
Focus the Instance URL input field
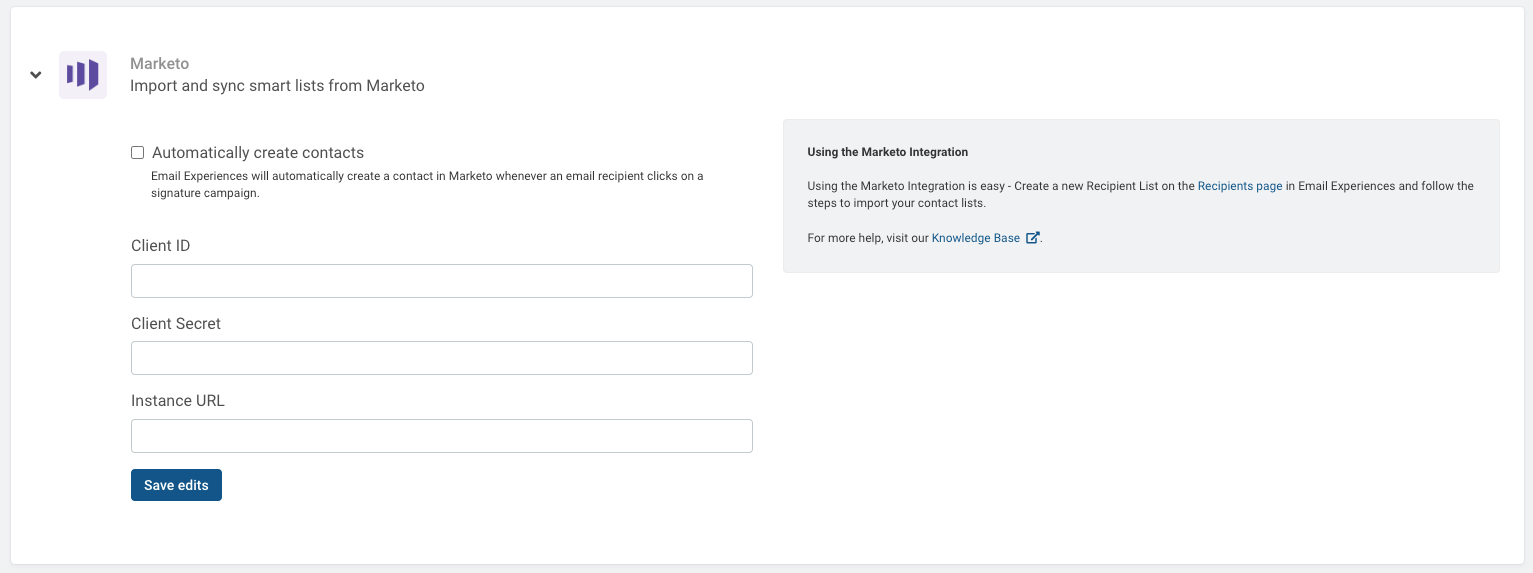pyautogui.click(x=441, y=436)
